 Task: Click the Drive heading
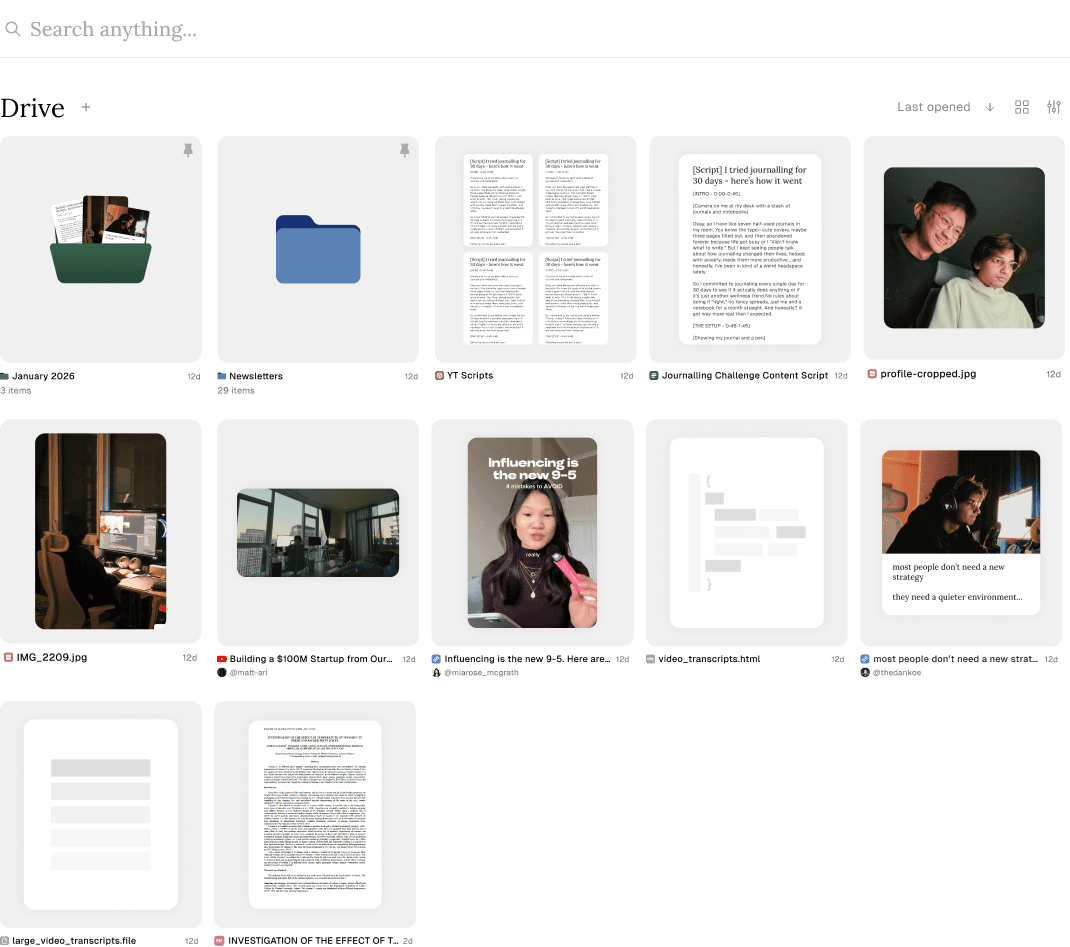pyautogui.click(x=32, y=108)
